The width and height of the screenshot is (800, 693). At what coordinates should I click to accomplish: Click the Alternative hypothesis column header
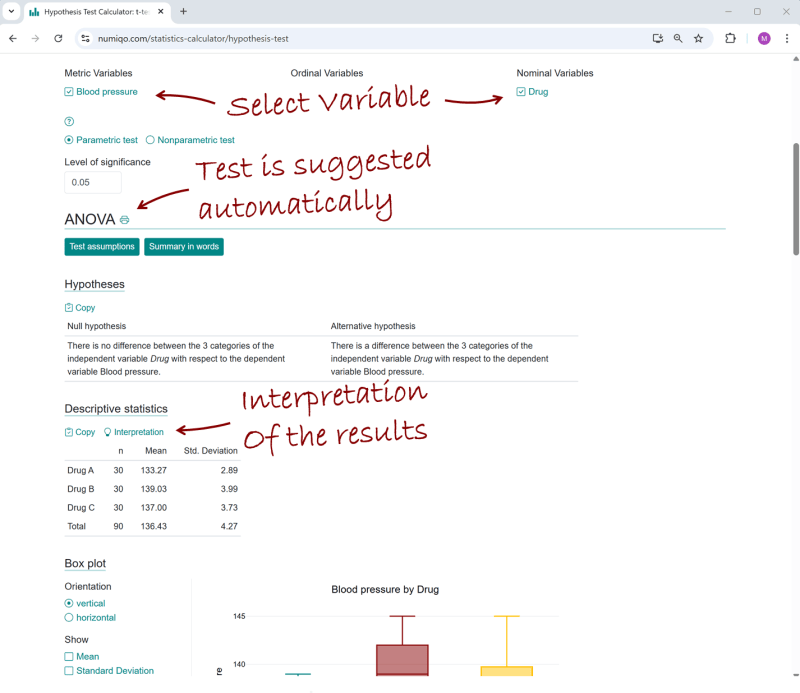coord(373,326)
